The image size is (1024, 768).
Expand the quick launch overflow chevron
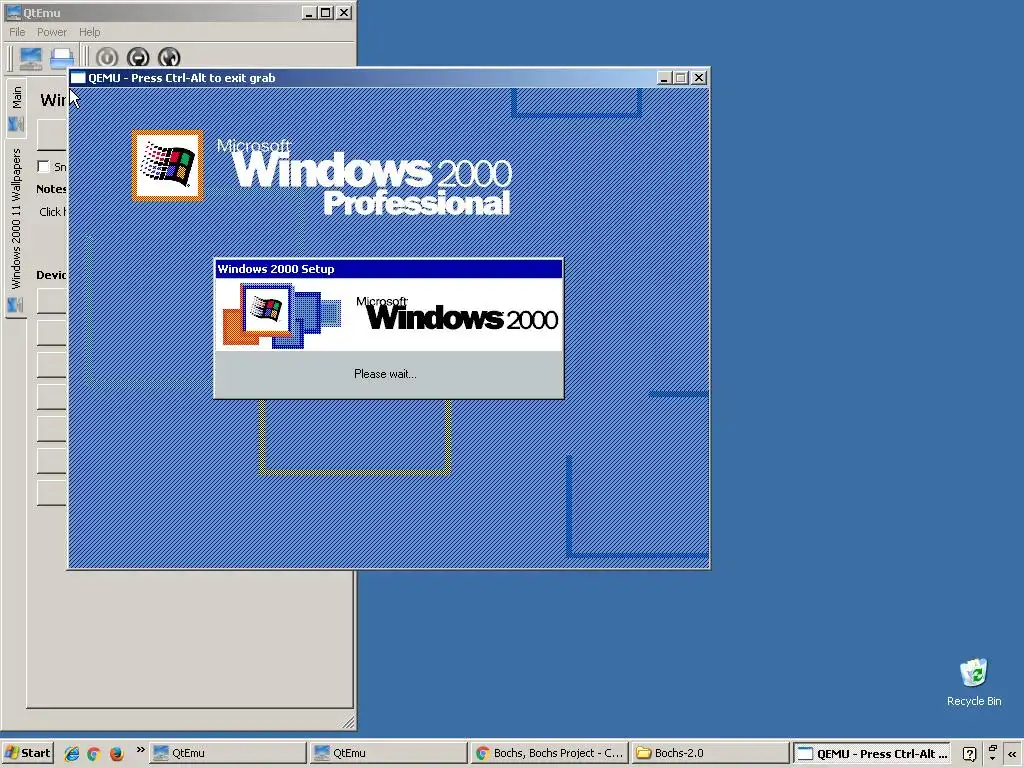[x=140, y=749]
